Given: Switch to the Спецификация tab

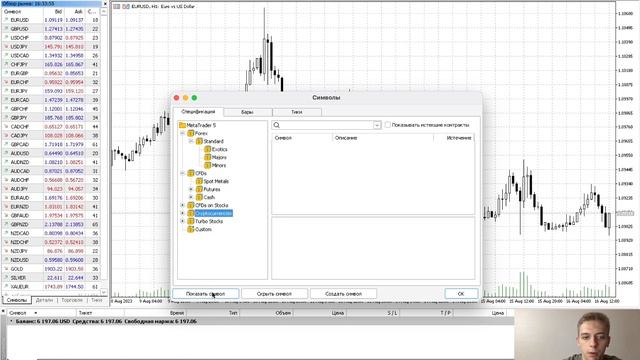Looking at the screenshot, I should [198, 112].
